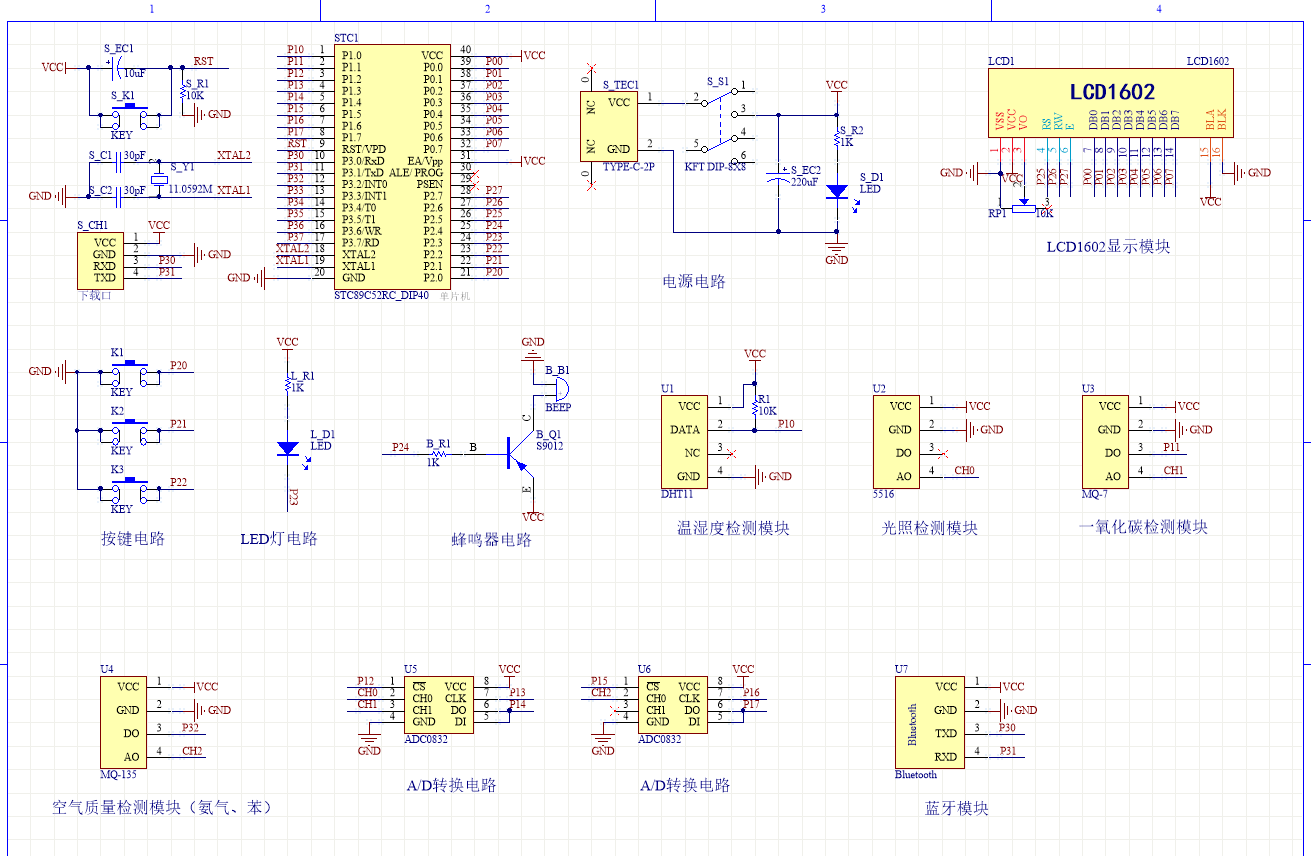Select the U7 Bluetooth module block
The width and height of the screenshot is (1311, 856).
point(929,721)
